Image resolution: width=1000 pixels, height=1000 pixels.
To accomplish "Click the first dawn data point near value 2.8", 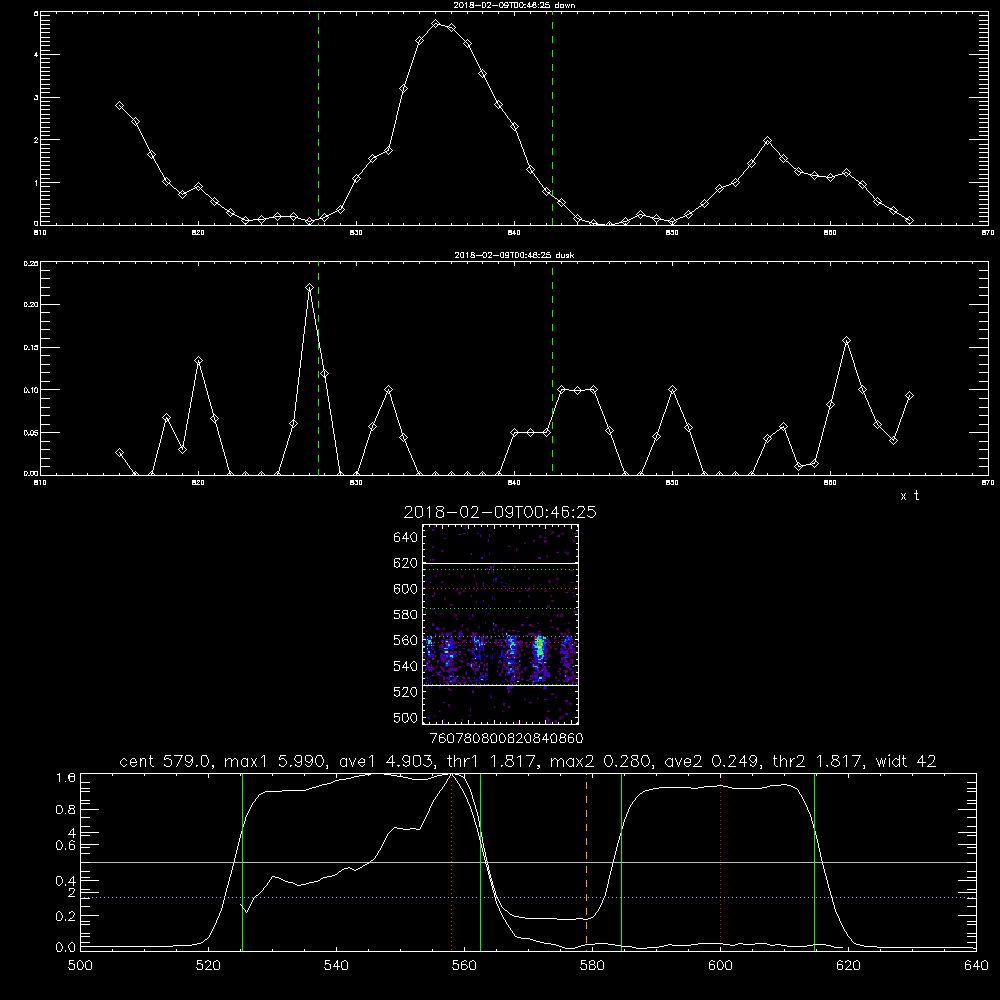I will coord(119,105).
